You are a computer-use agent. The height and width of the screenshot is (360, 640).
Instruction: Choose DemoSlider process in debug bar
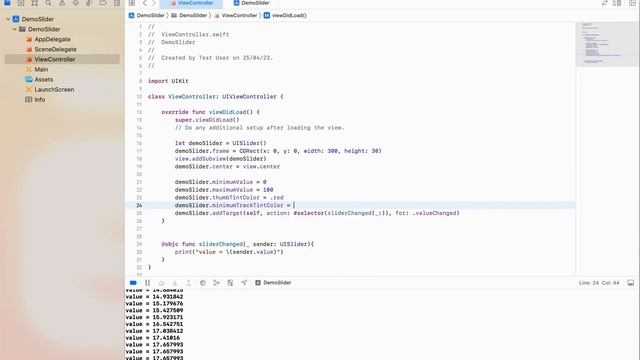click(273, 283)
